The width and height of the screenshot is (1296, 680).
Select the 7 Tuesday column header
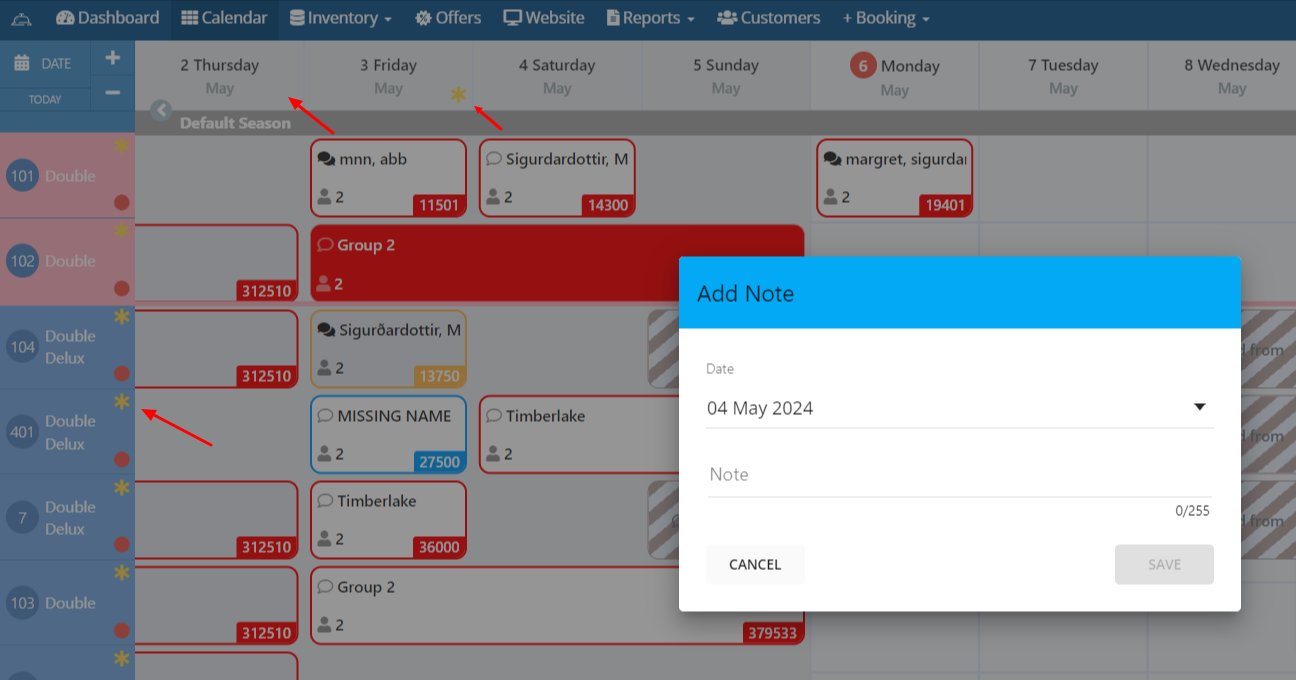(1063, 76)
